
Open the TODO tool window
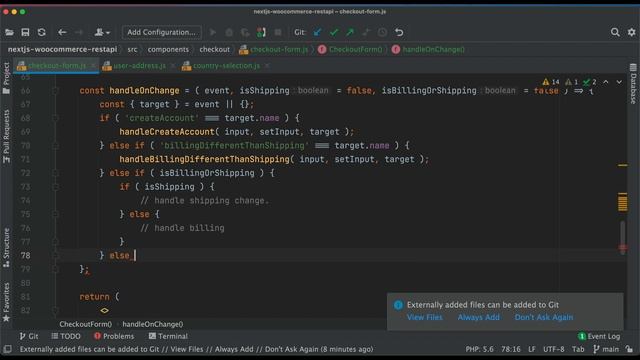pos(66,336)
